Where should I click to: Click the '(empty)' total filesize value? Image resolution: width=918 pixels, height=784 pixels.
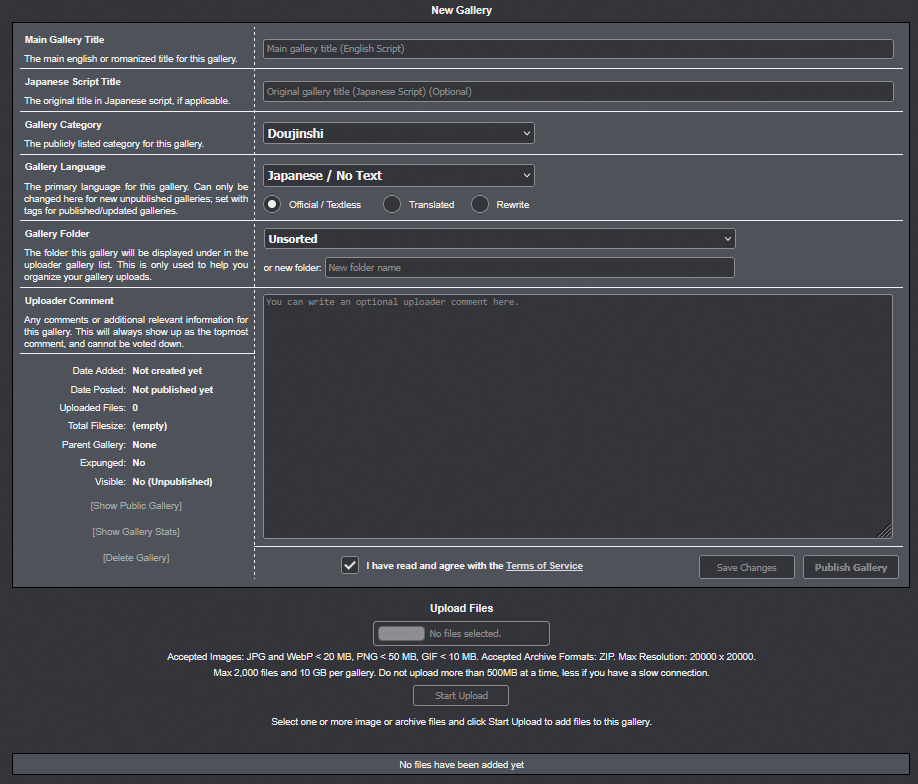(x=150, y=426)
